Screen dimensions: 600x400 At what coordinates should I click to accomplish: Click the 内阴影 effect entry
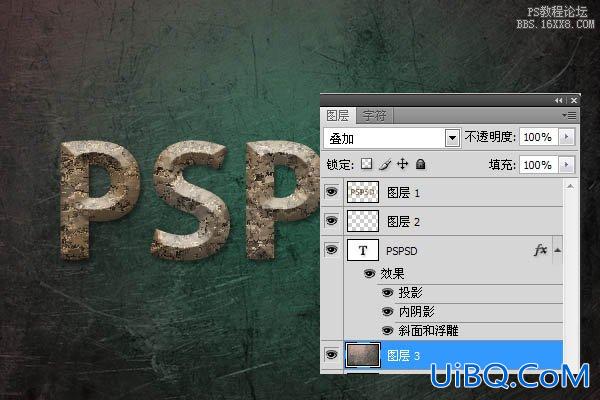pyautogui.click(x=416, y=312)
